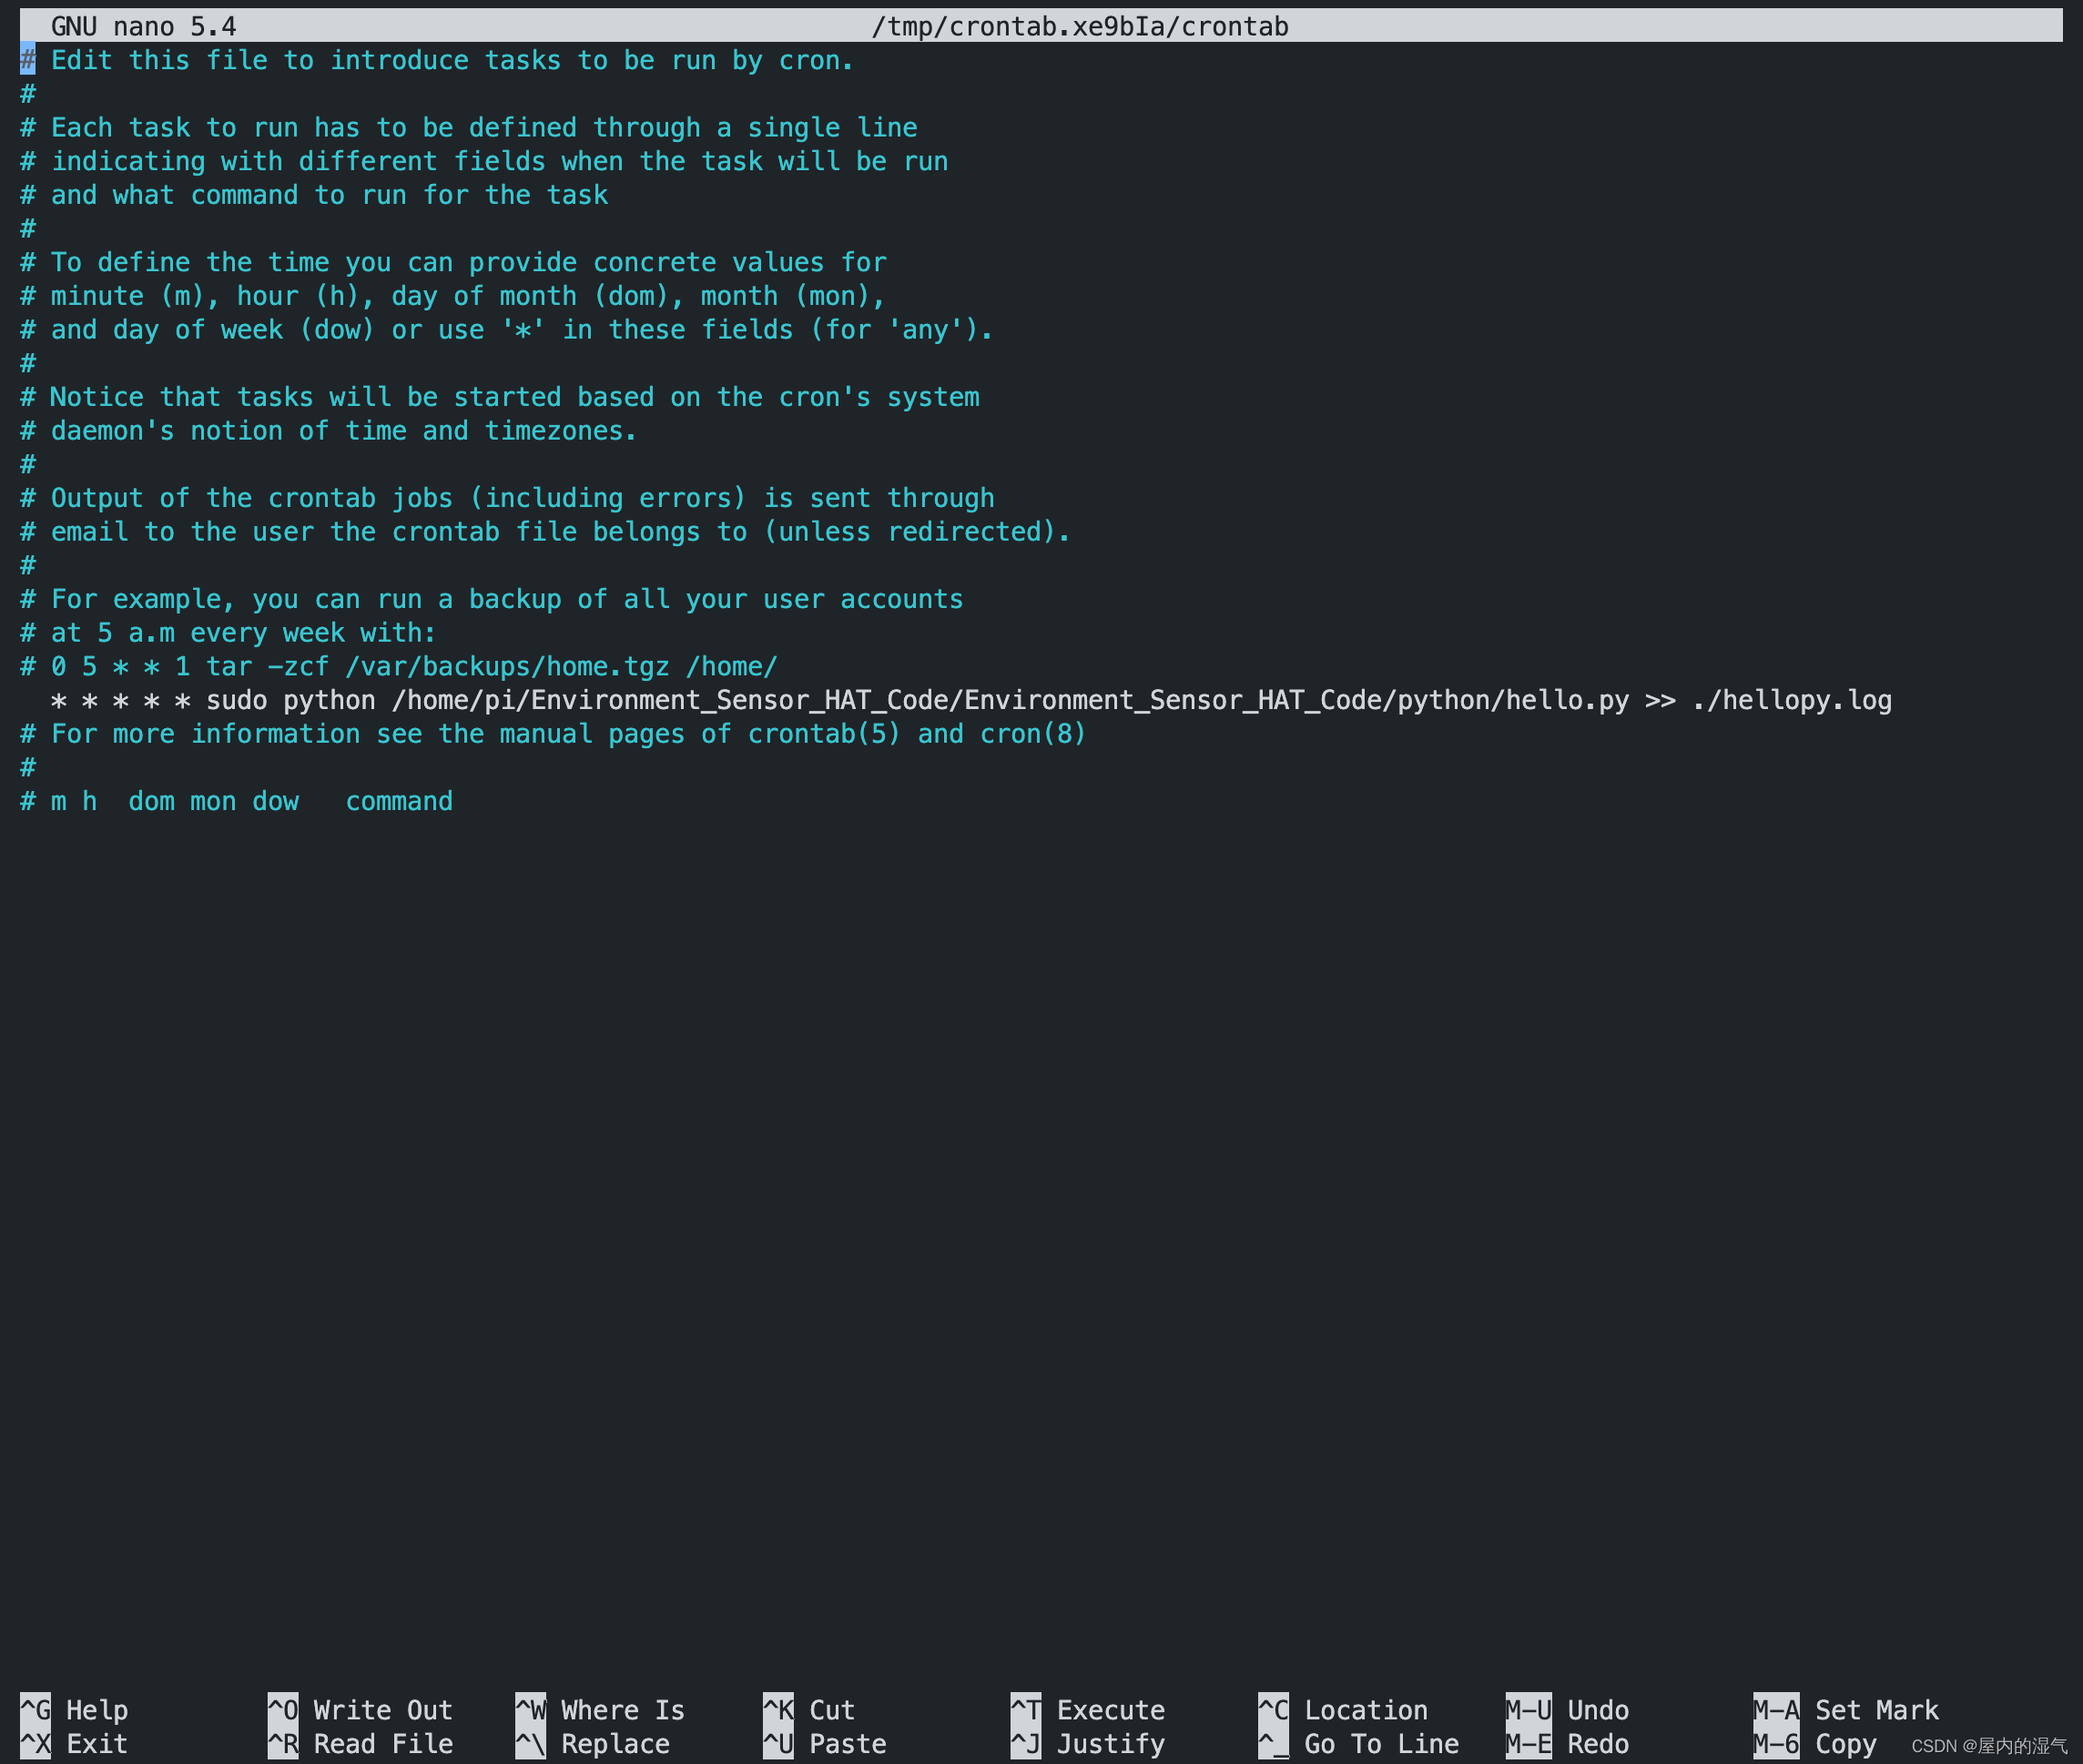This screenshot has height=1764, width=2083.
Task: Click the './hellopy.log' redirect target
Action: click(1792, 701)
